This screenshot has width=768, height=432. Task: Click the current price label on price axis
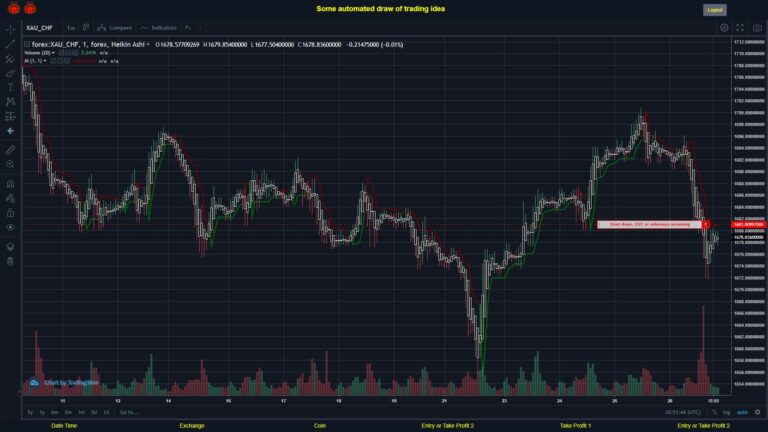pos(748,238)
